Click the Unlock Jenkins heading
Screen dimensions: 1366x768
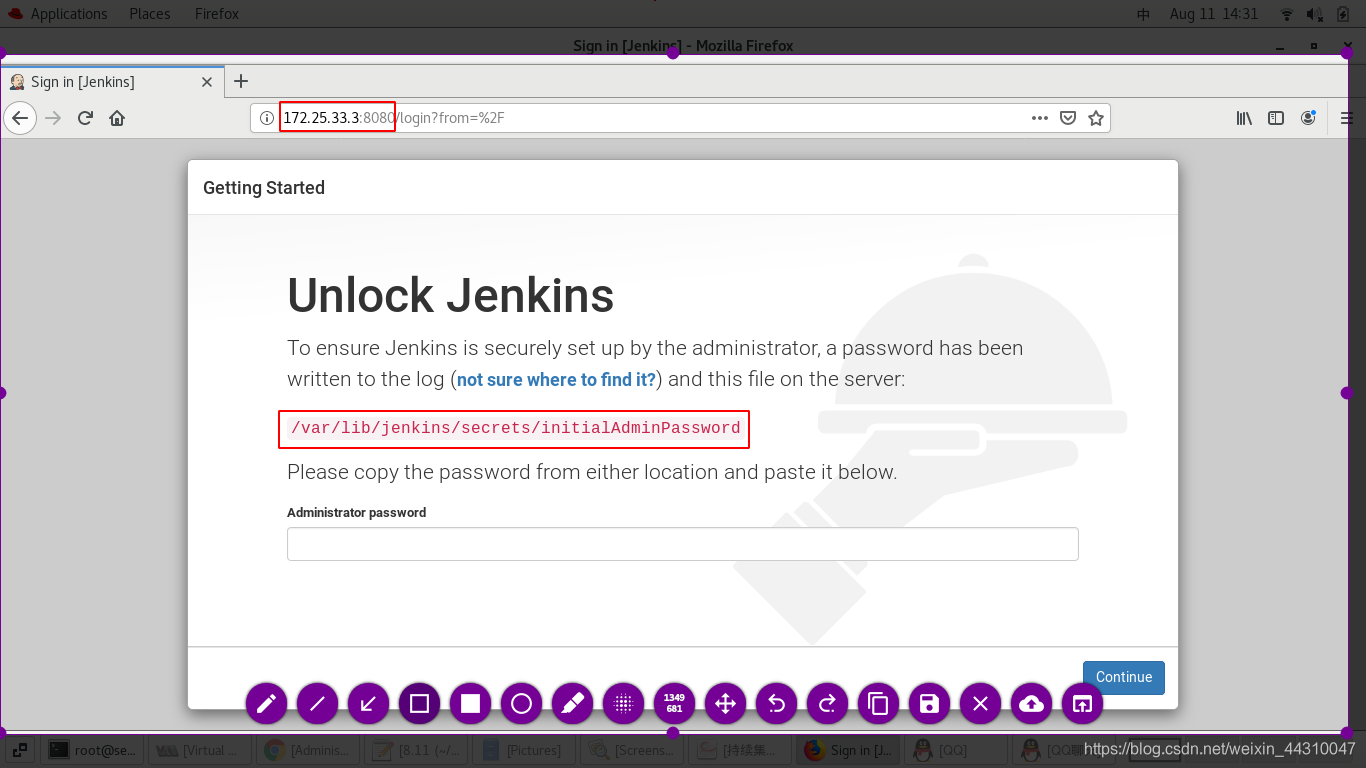coord(450,296)
